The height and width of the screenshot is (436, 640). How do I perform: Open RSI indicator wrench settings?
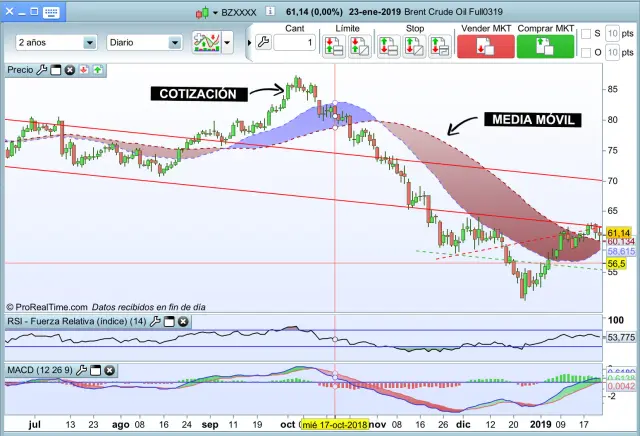[x=156, y=321]
